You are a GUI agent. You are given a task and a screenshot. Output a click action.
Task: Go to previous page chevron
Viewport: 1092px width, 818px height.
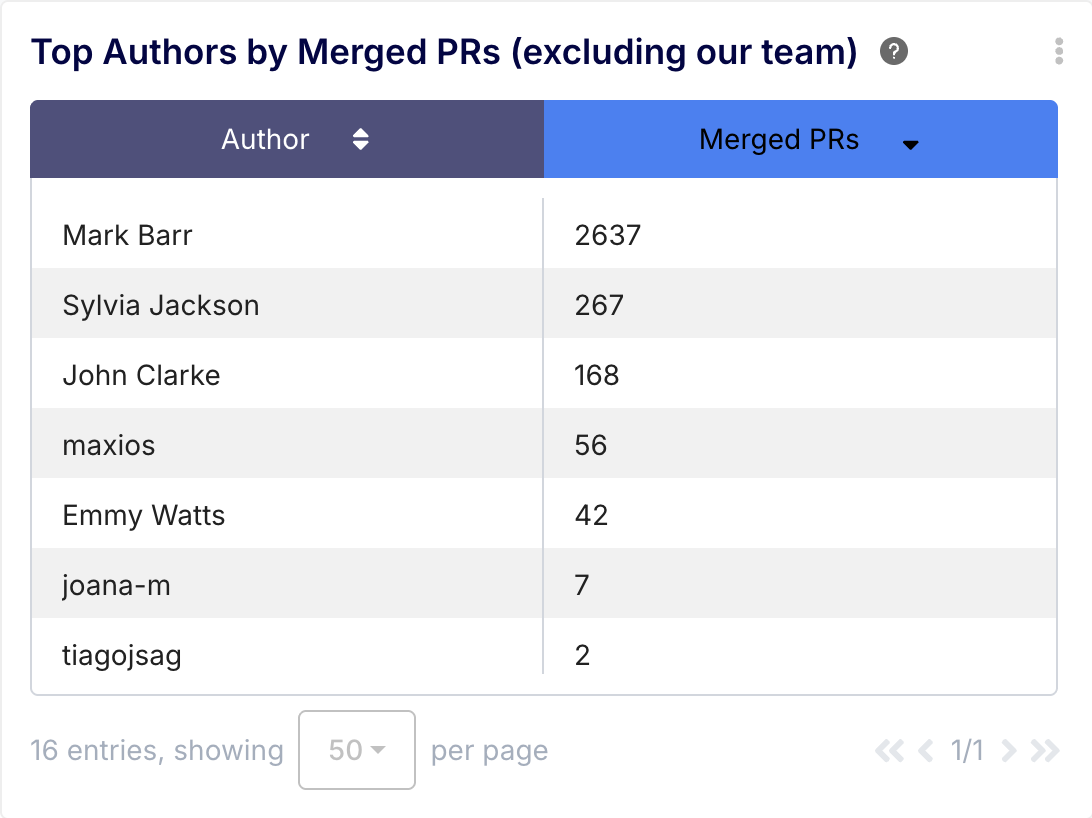pyautogui.click(x=926, y=751)
